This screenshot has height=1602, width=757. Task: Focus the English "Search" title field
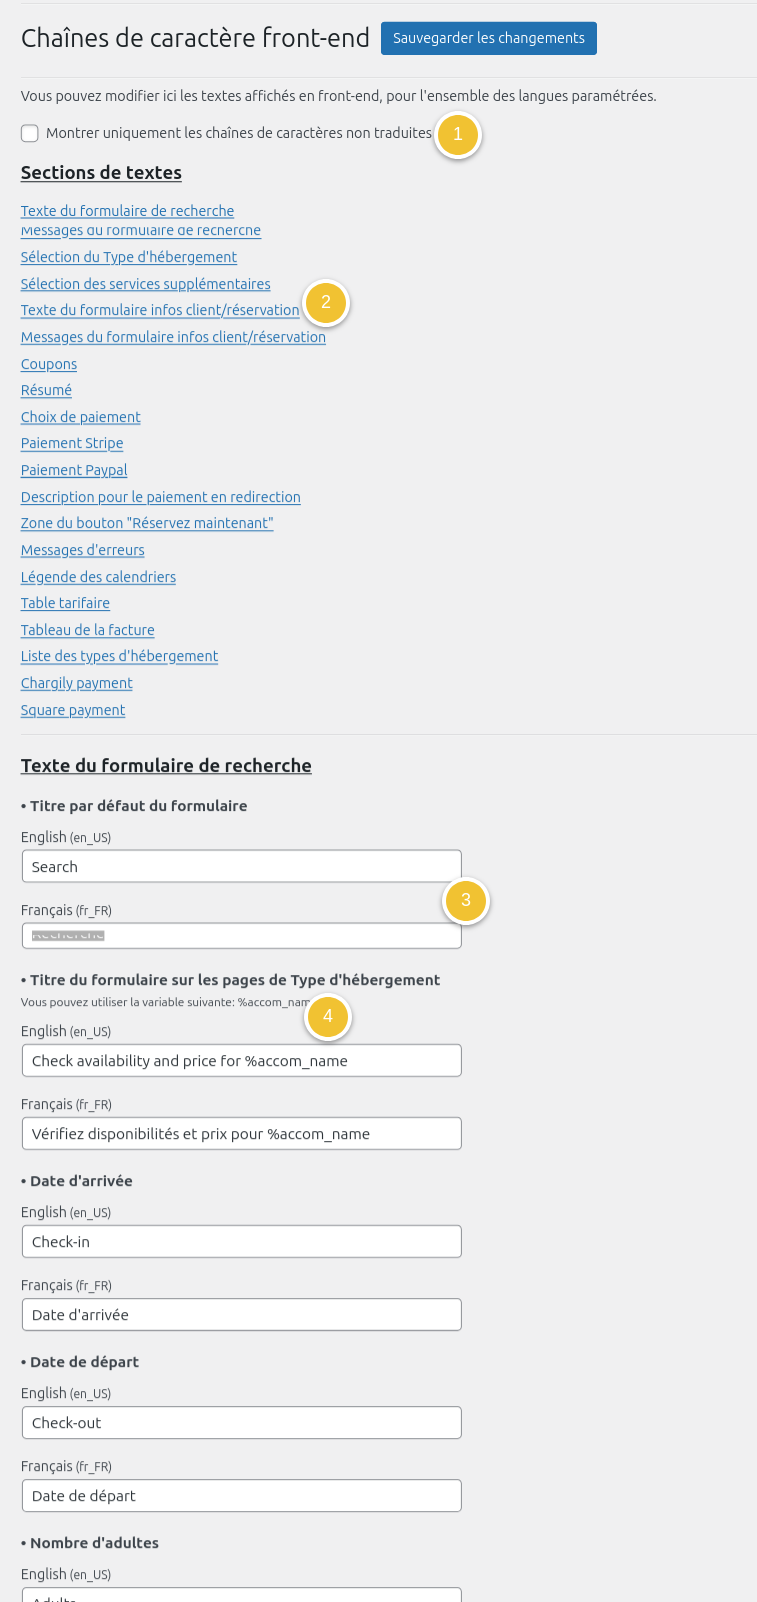(x=241, y=867)
